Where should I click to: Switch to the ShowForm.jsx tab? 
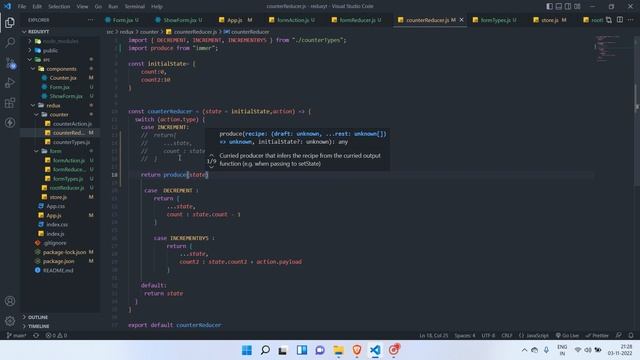point(179,20)
